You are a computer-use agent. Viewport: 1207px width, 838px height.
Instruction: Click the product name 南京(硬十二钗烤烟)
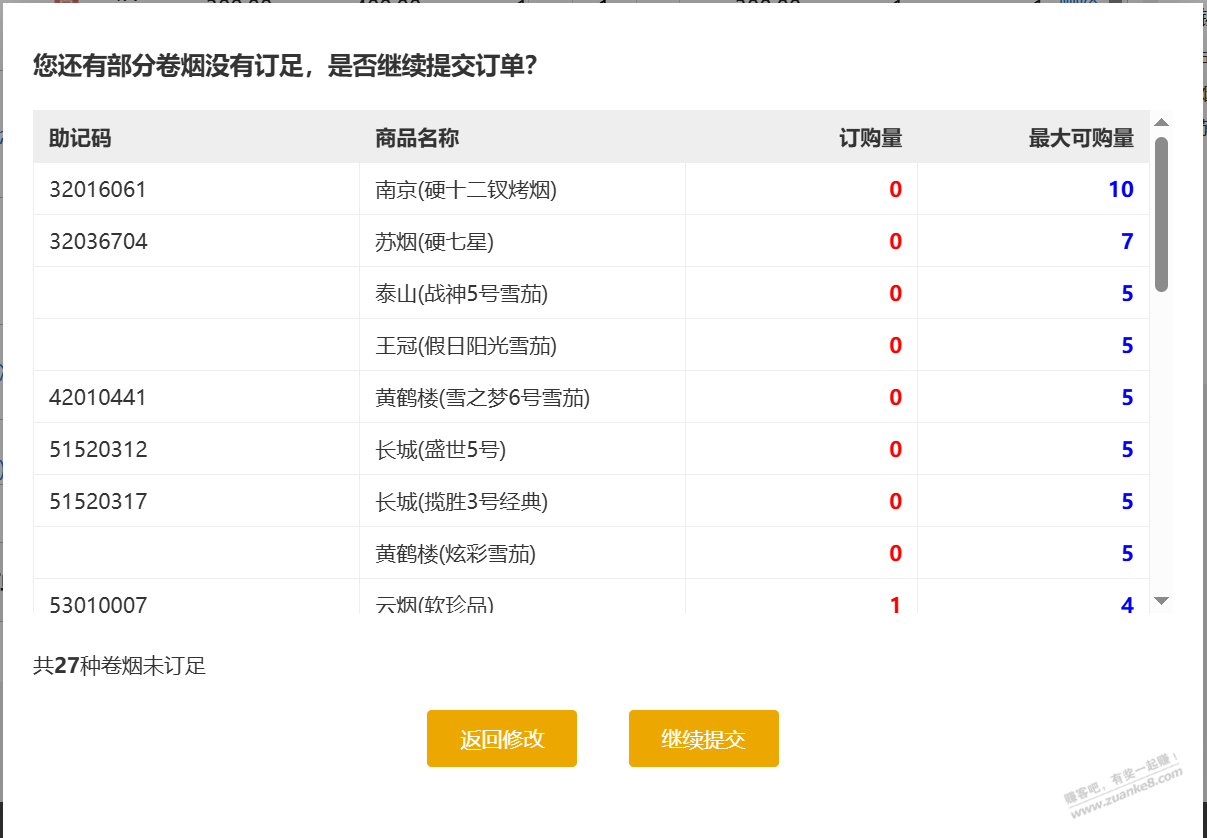466,189
